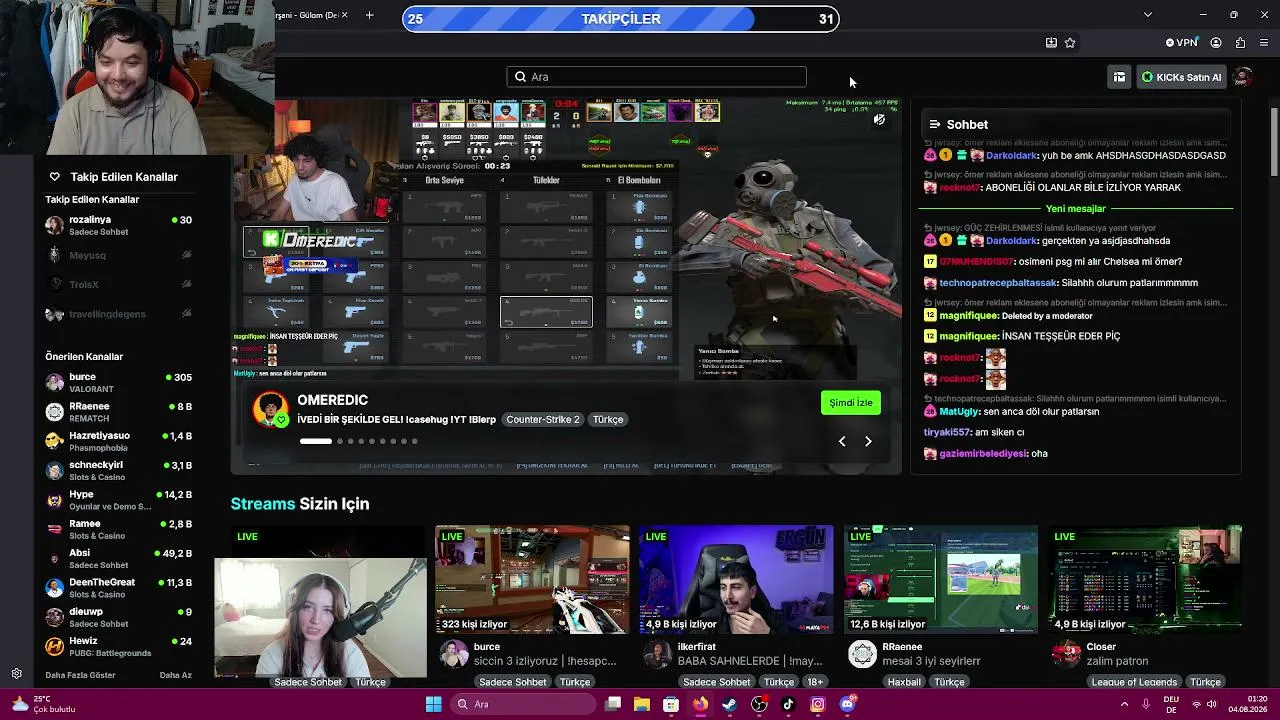Open RRaenee's avatar in recommended channels

[54, 411]
